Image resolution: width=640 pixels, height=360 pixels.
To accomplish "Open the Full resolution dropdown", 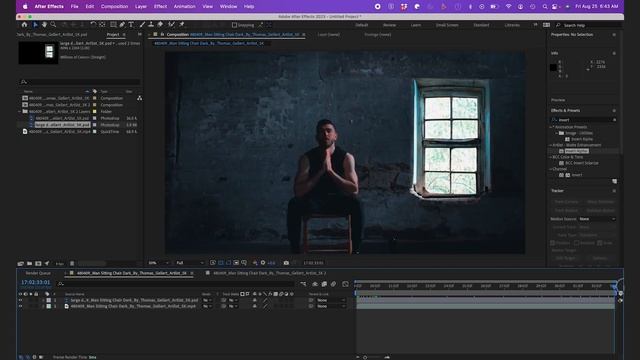I will (x=189, y=263).
